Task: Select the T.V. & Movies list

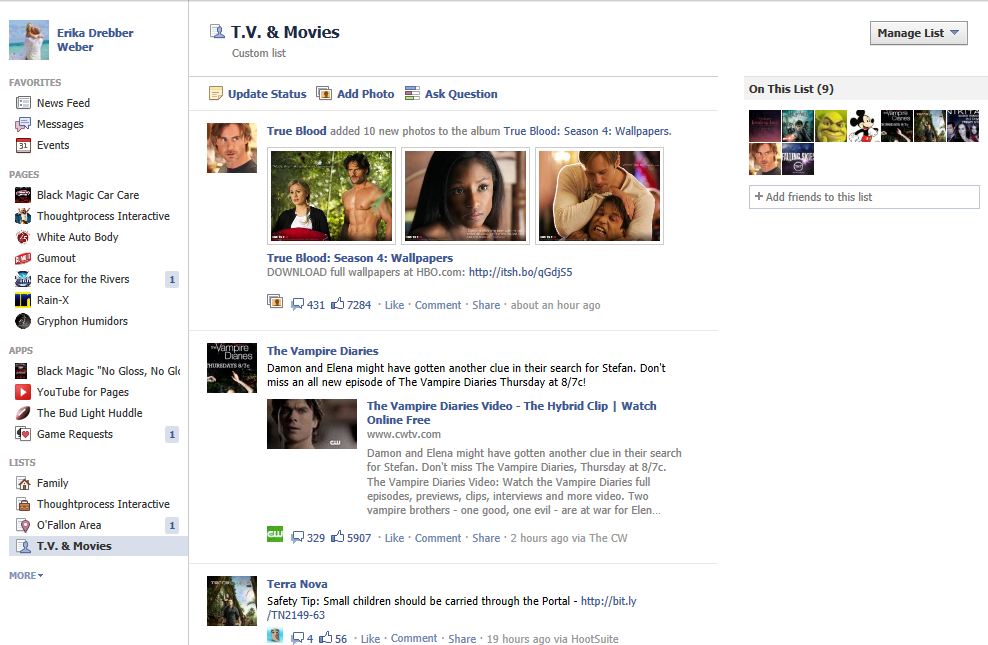Action: (98, 546)
